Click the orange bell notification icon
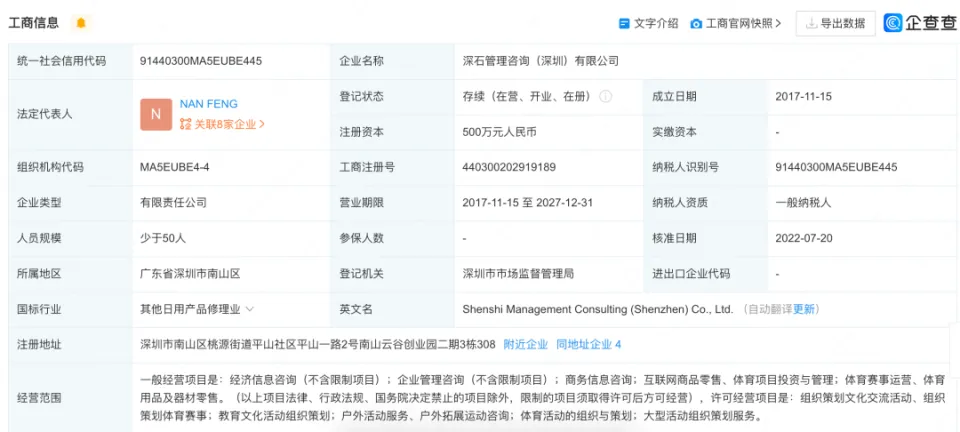The height and width of the screenshot is (432, 960). 80,23
